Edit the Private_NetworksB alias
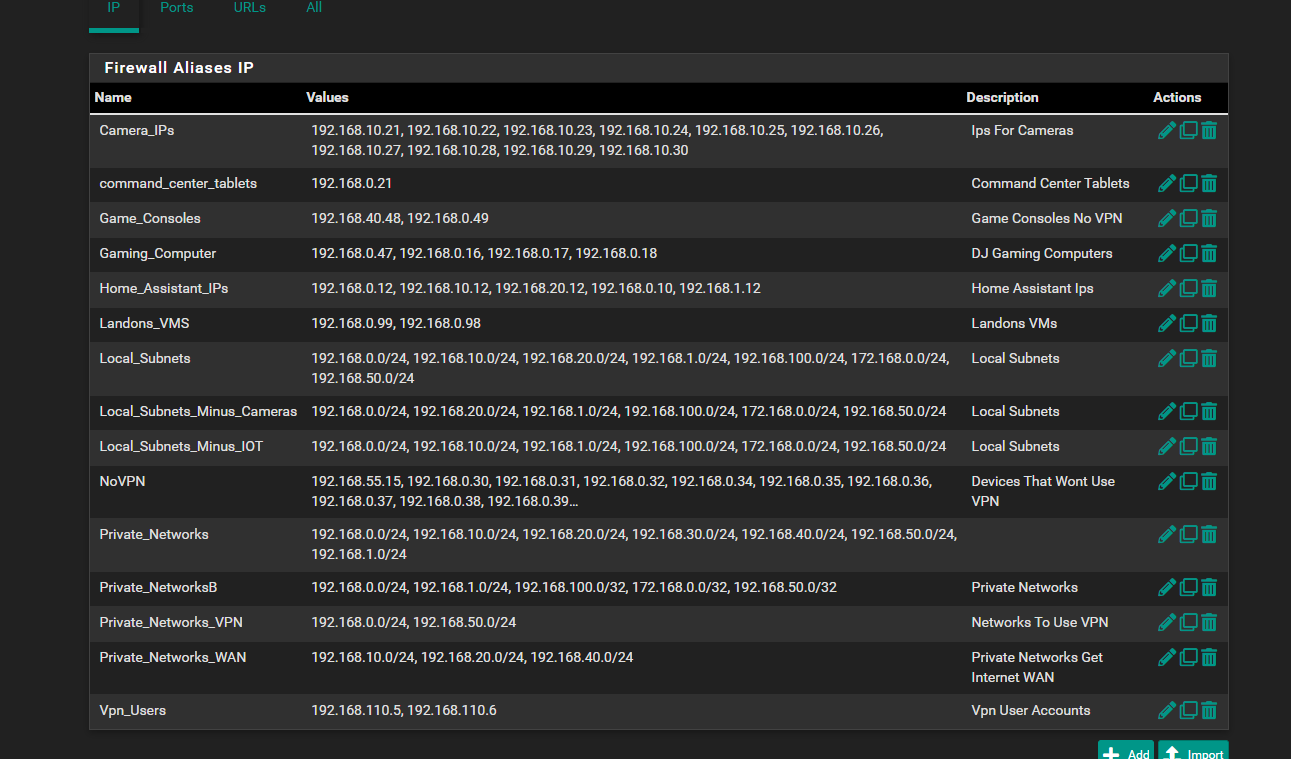Viewport: 1291px width, 759px height. point(1166,587)
